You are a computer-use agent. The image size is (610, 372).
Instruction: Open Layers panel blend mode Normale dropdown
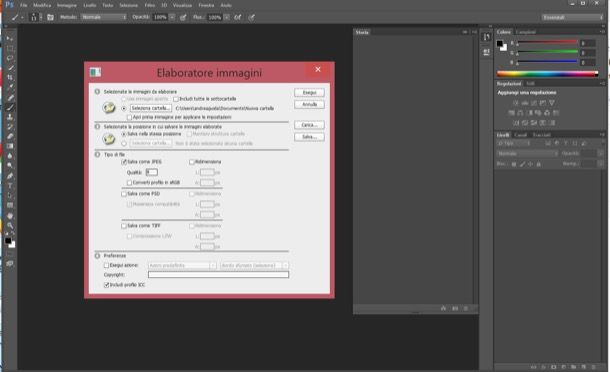coord(527,154)
